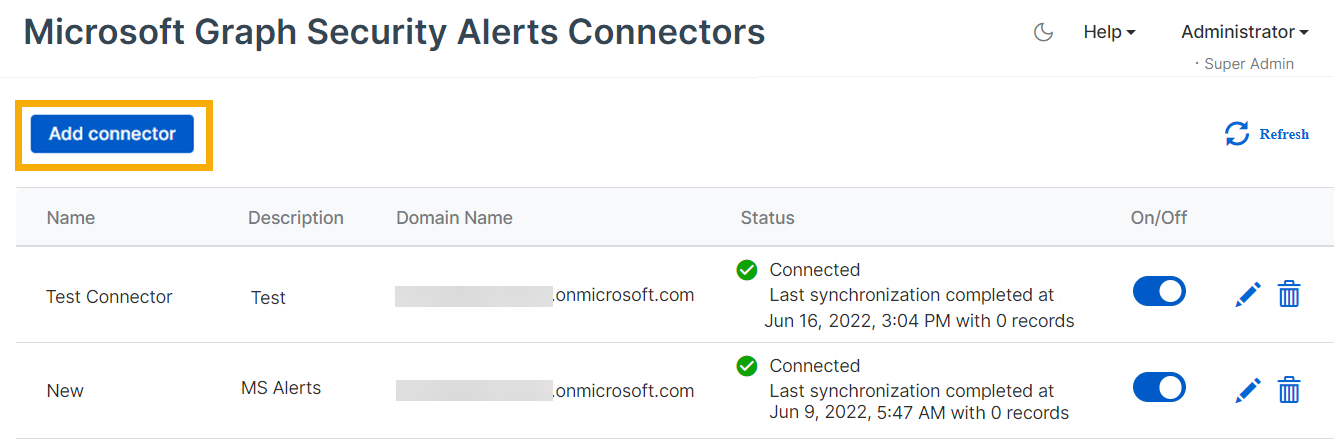Viewport: 1334px width, 443px height.
Task: Click the Refresh circular arrows icon
Action: click(1237, 134)
